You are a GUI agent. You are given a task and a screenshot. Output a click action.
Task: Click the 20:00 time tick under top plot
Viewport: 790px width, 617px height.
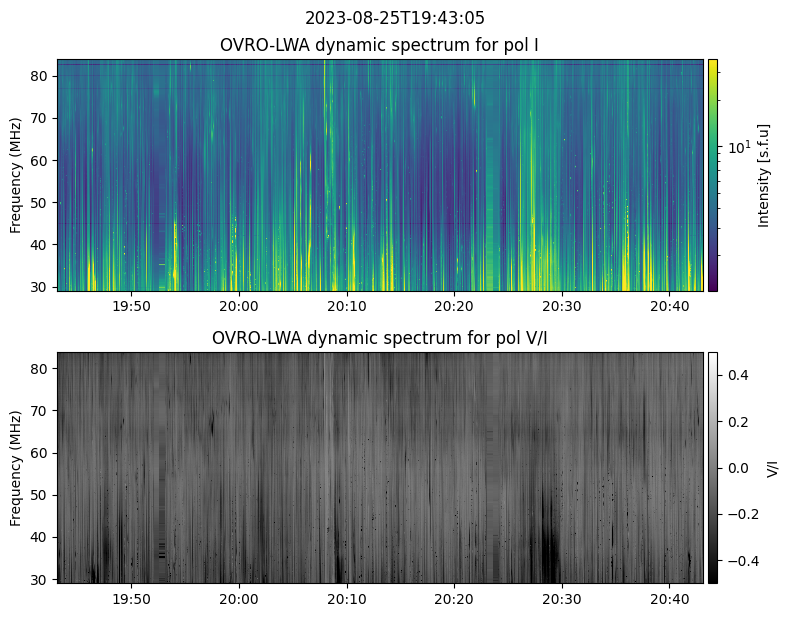click(x=239, y=306)
